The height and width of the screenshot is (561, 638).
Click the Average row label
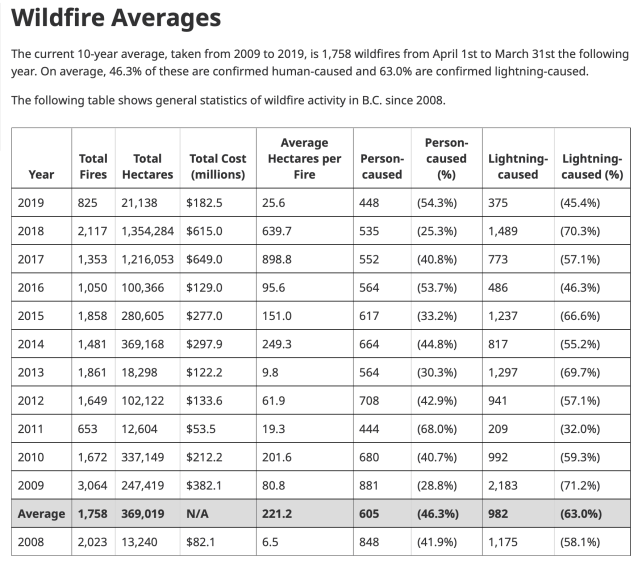pos(43,515)
